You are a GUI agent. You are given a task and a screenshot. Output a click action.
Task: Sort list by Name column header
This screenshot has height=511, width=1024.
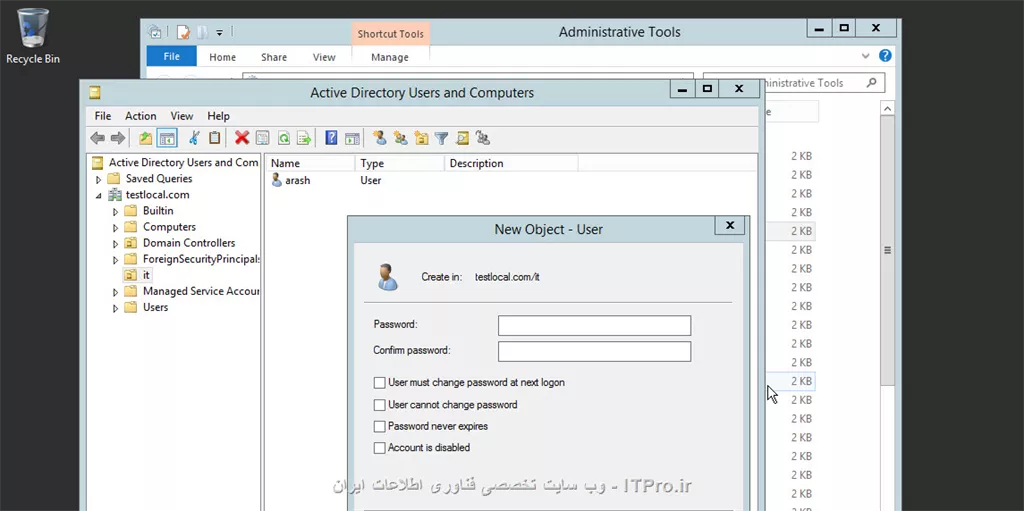point(310,163)
